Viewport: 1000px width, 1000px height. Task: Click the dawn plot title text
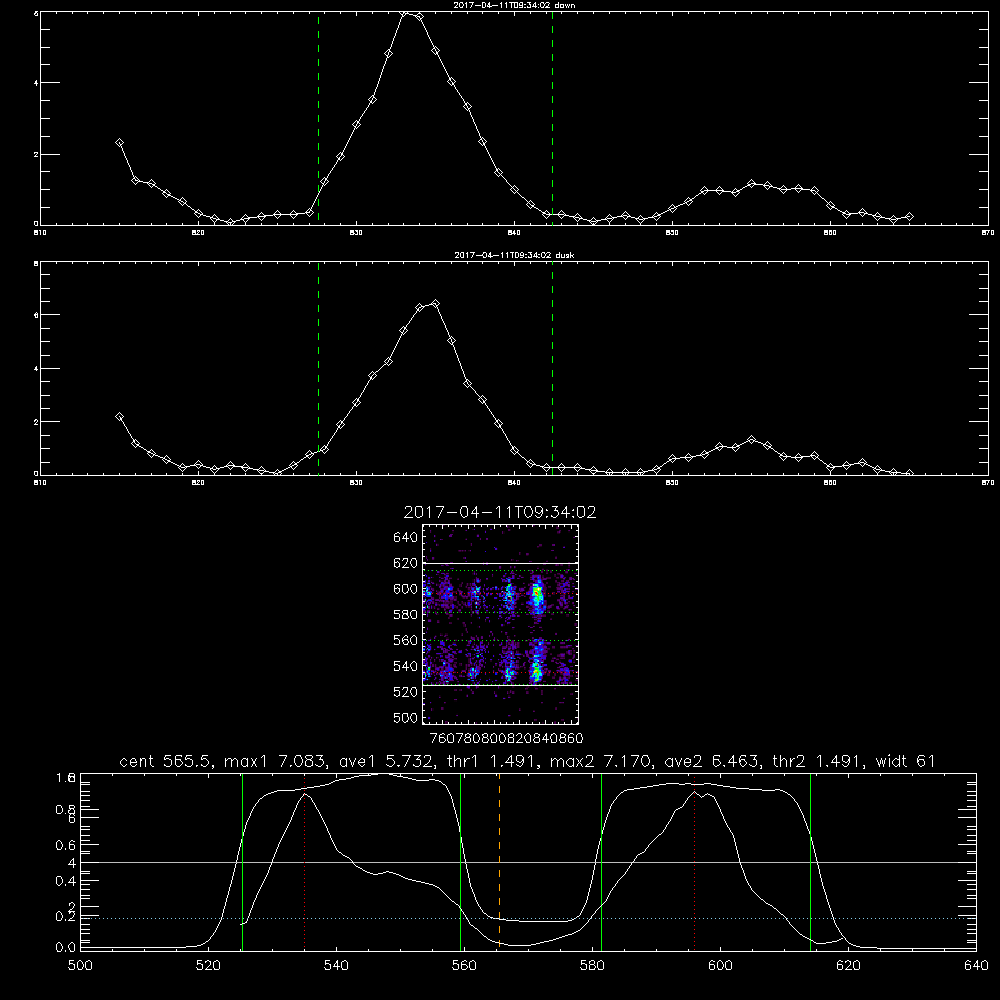tap(514, 4)
